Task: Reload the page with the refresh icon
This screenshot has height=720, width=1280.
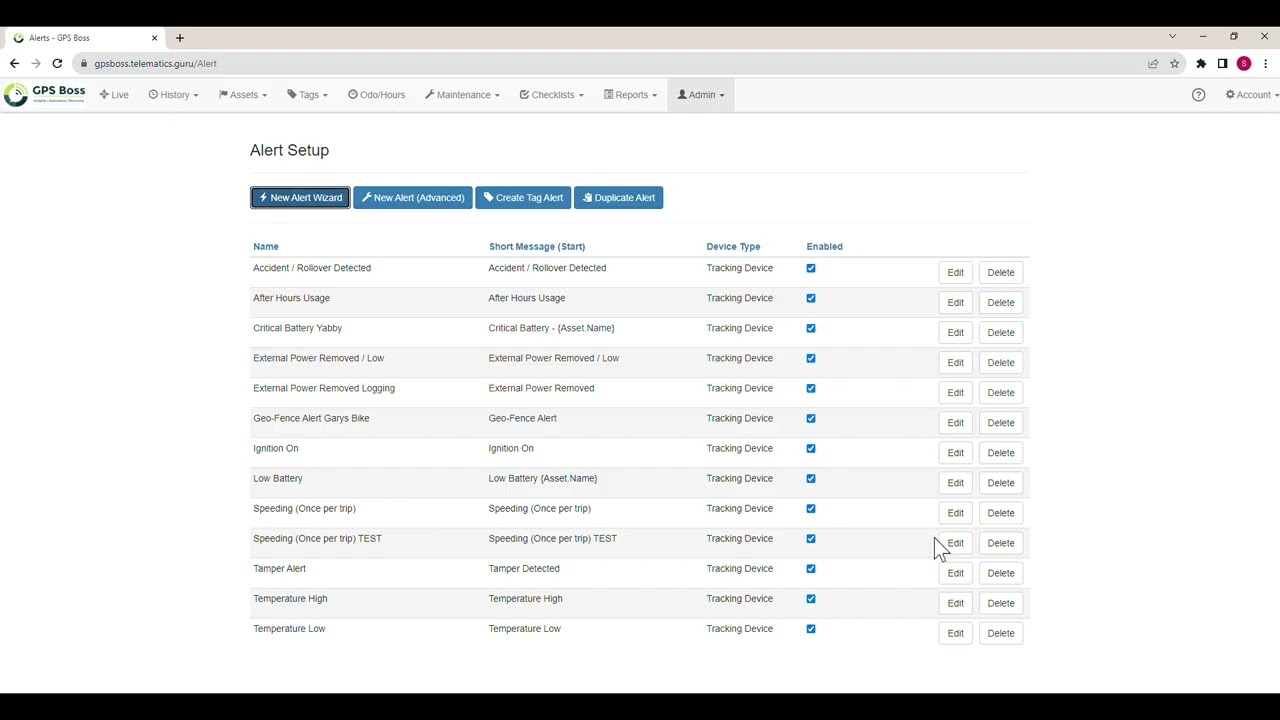Action: click(x=57, y=63)
